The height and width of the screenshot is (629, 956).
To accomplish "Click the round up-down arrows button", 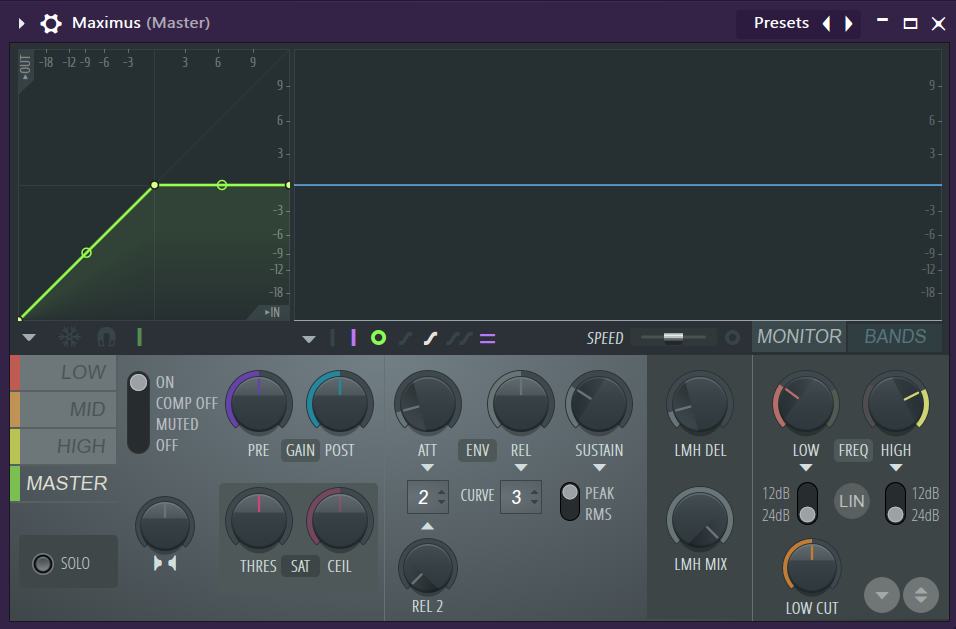I will click(x=921, y=595).
